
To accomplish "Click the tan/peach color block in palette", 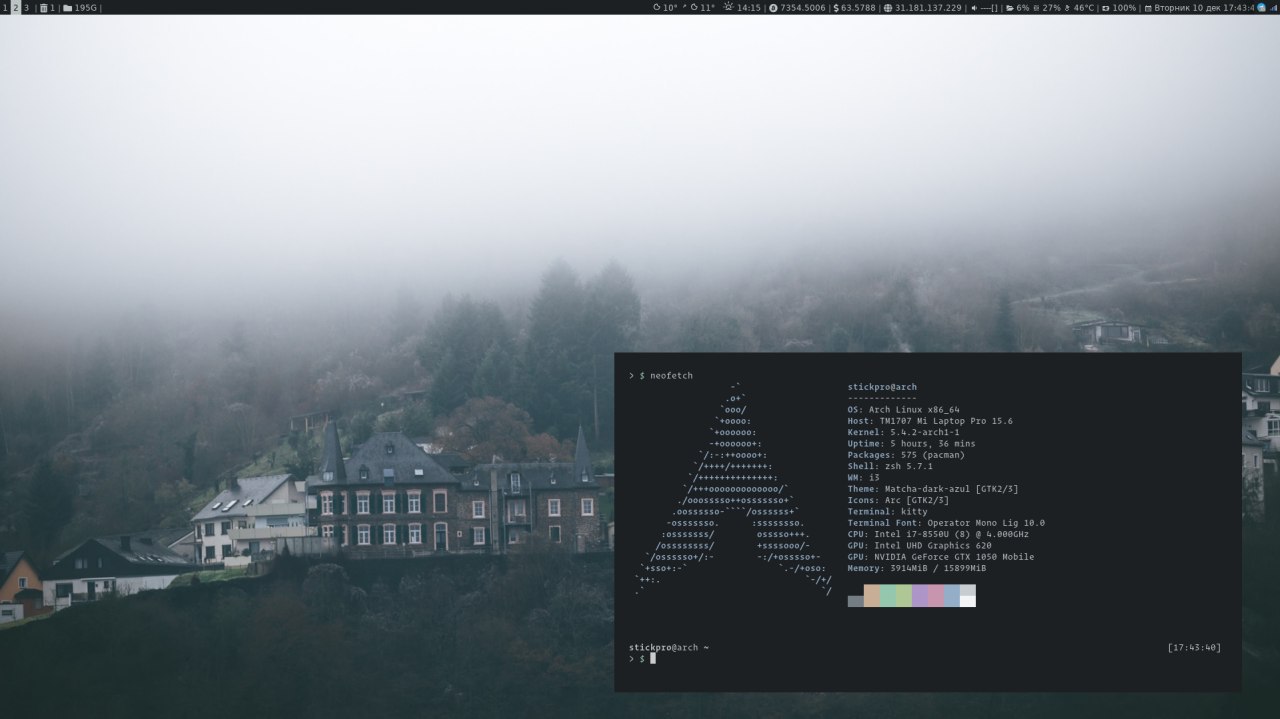I will [872, 596].
